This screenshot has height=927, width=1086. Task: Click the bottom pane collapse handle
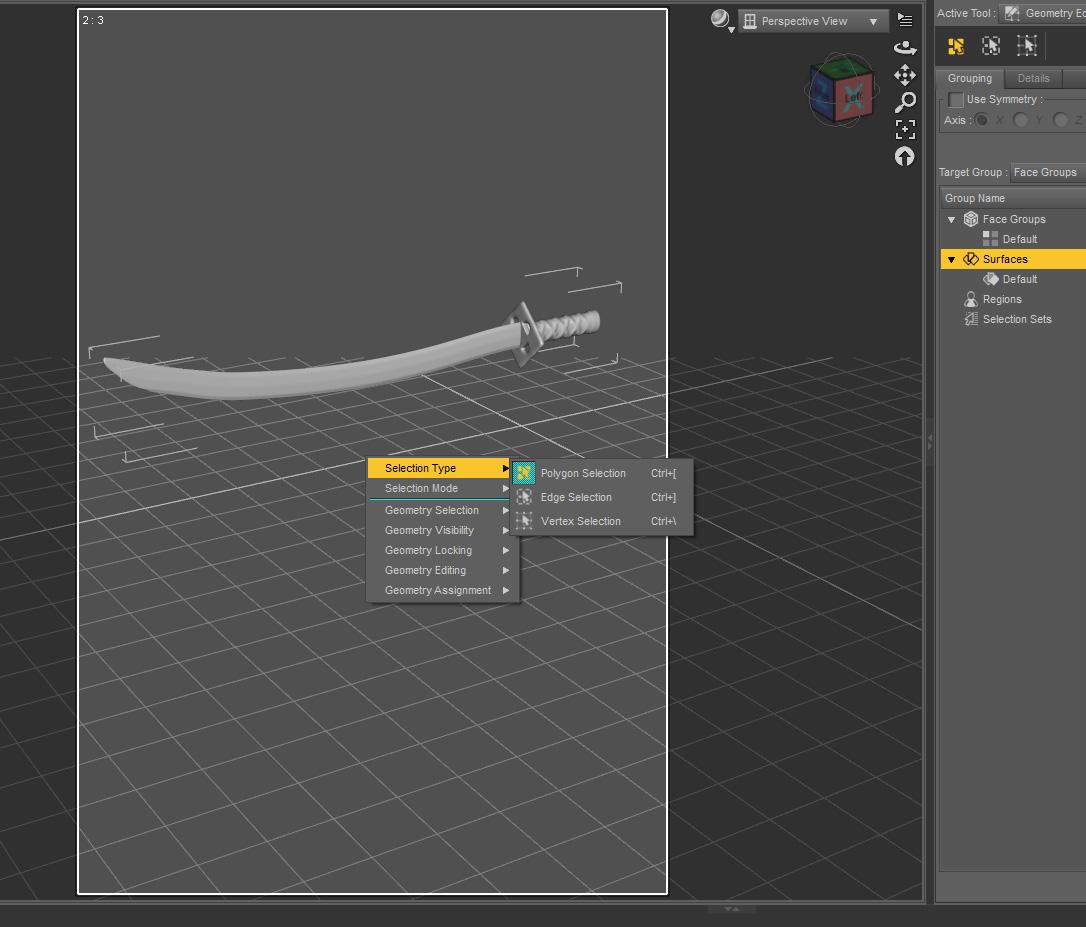tap(731, 908)
